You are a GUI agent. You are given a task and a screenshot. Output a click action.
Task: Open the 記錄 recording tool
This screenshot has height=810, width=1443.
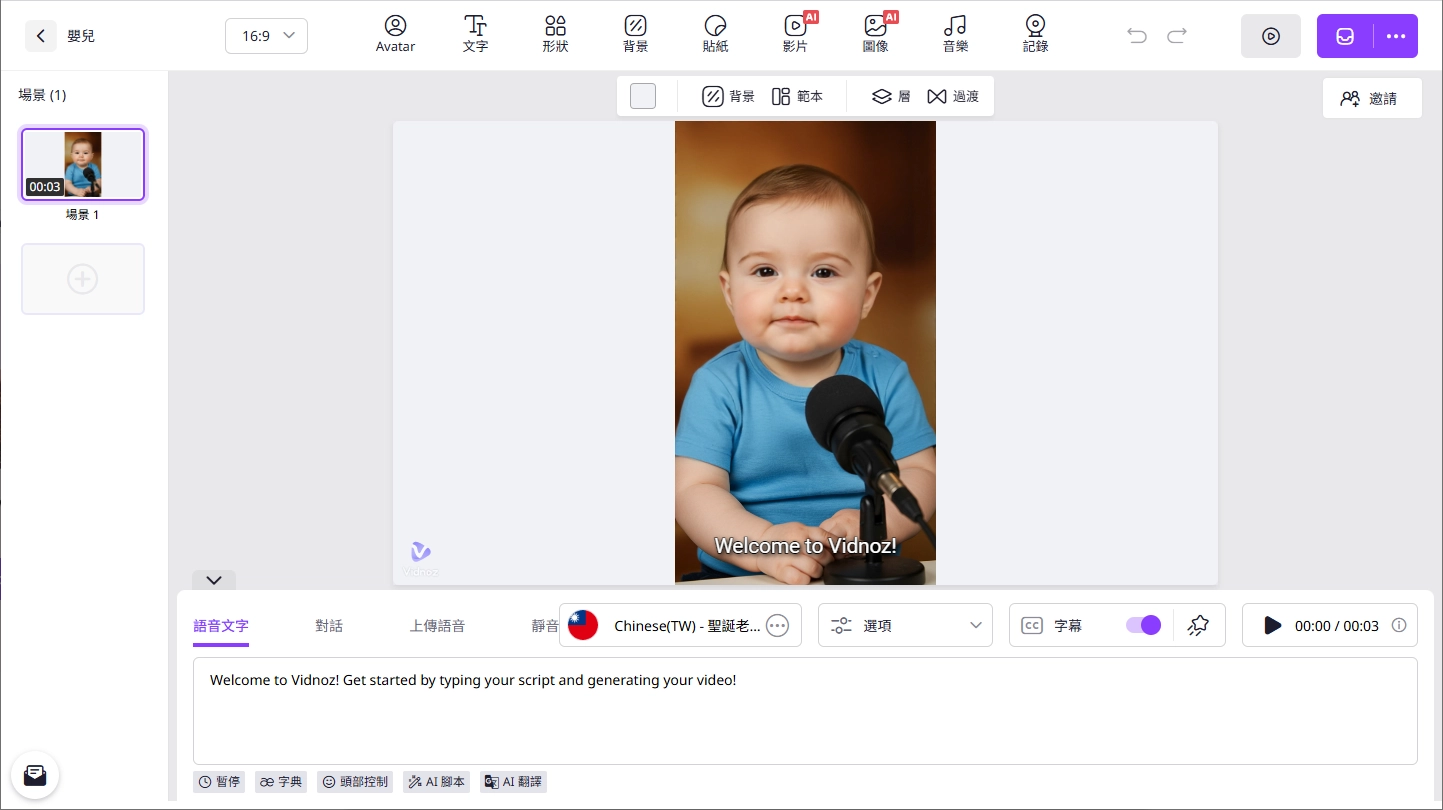(1035, 34)
